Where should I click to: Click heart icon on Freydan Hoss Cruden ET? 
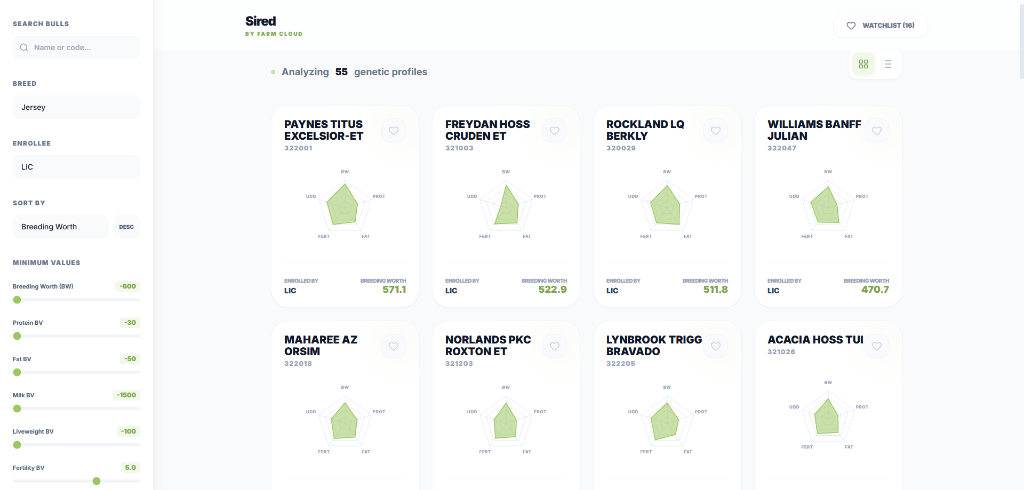click(555, 131)
